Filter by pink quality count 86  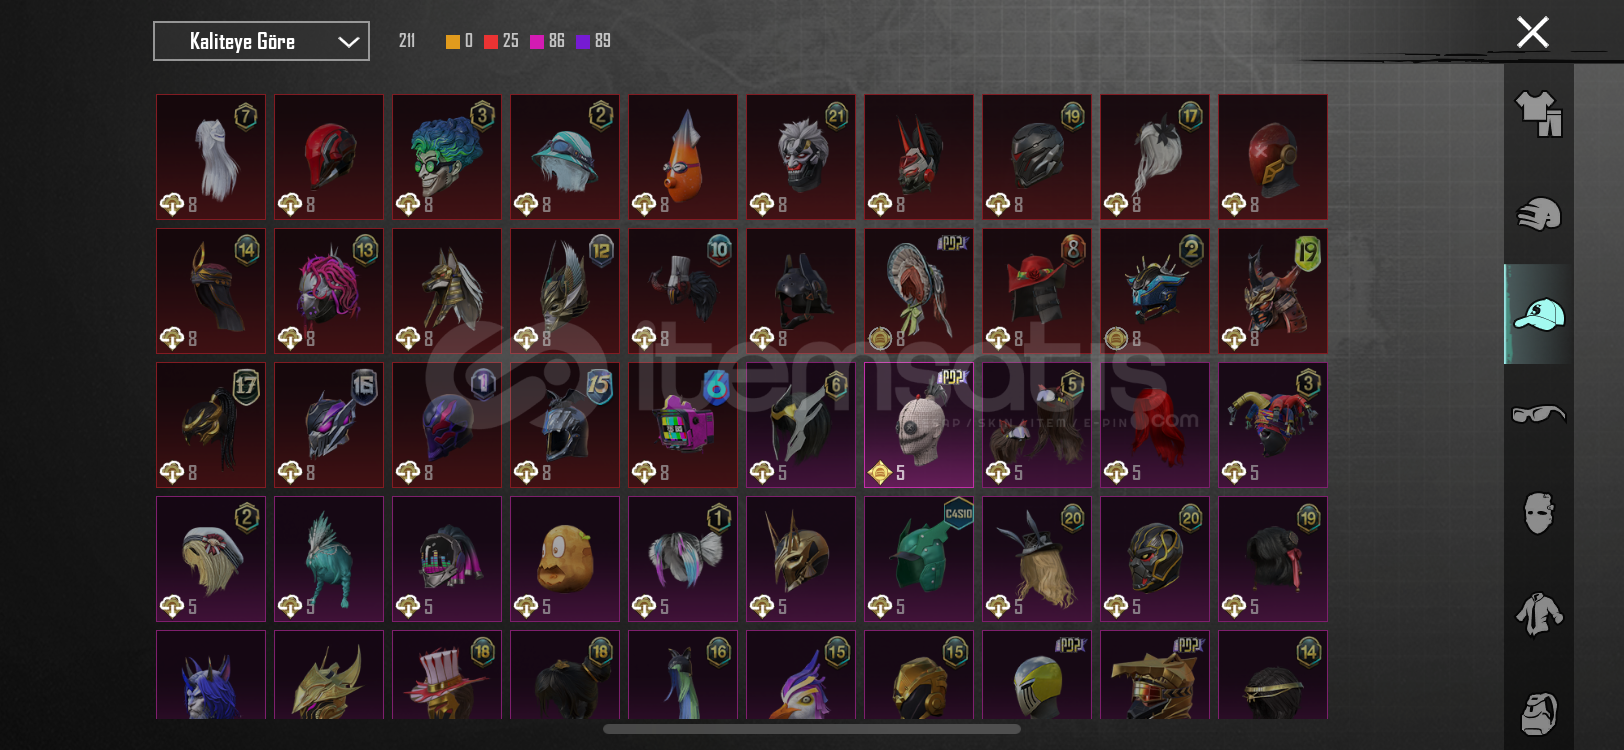(547, 41)
